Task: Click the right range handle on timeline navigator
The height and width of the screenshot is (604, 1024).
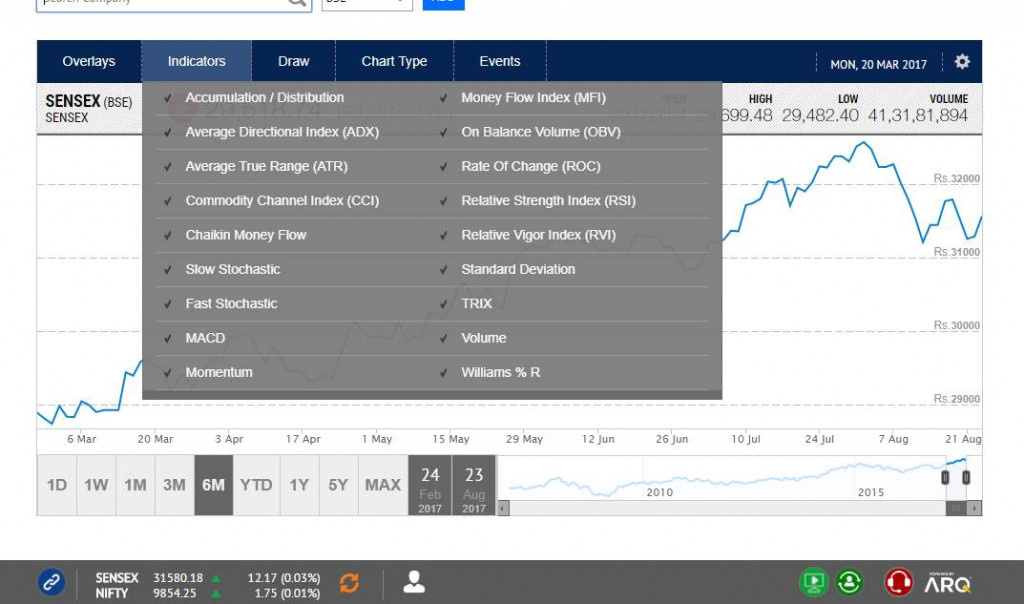Action: click(966, 478)
